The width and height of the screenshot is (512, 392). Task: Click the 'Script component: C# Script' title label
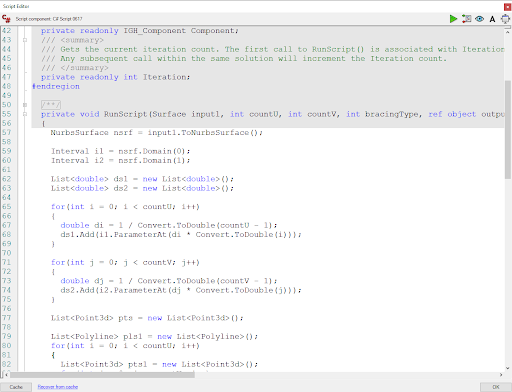click(x=49, y=19)
